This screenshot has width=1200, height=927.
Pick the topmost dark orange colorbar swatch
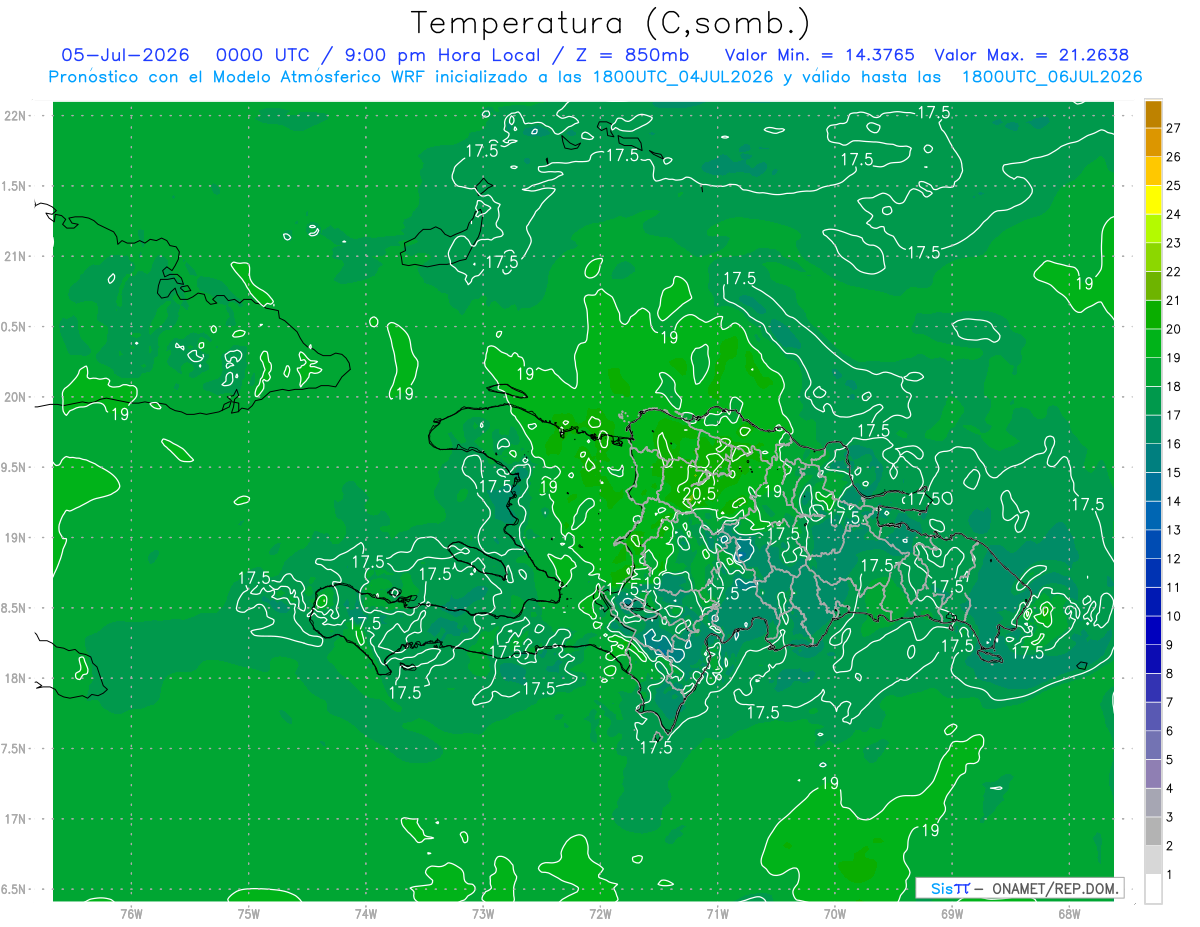(x=1153, y=114)
